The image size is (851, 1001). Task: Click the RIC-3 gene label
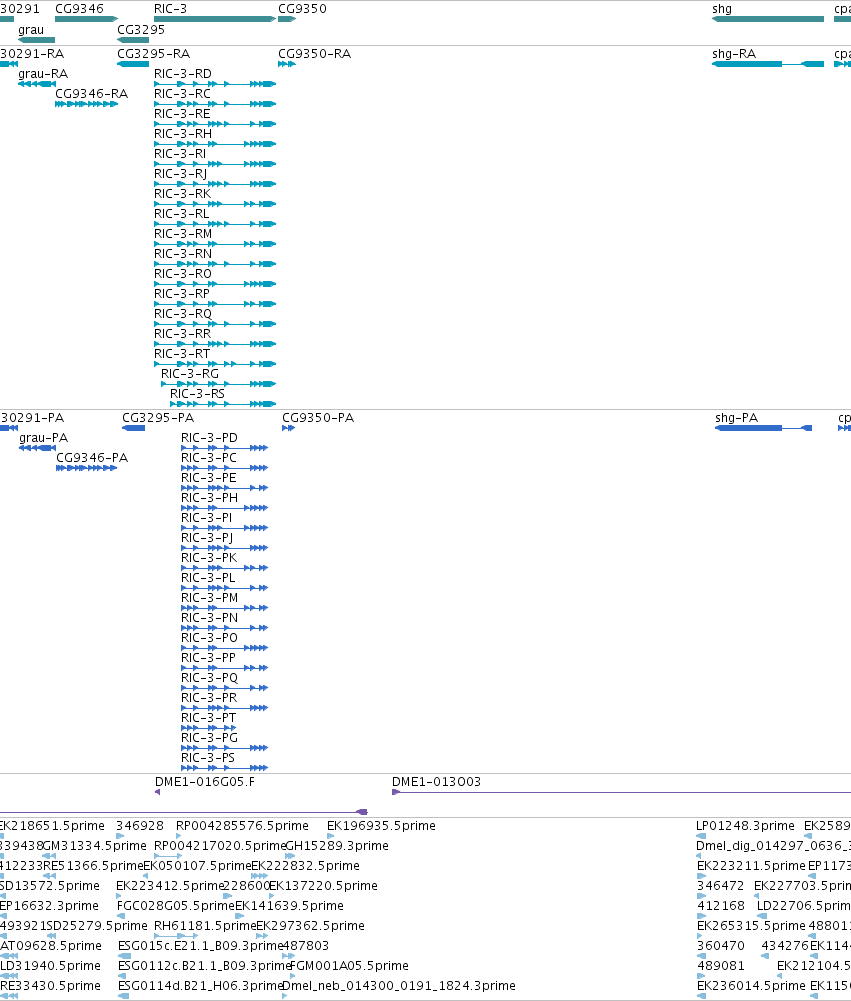click(170, 9)
